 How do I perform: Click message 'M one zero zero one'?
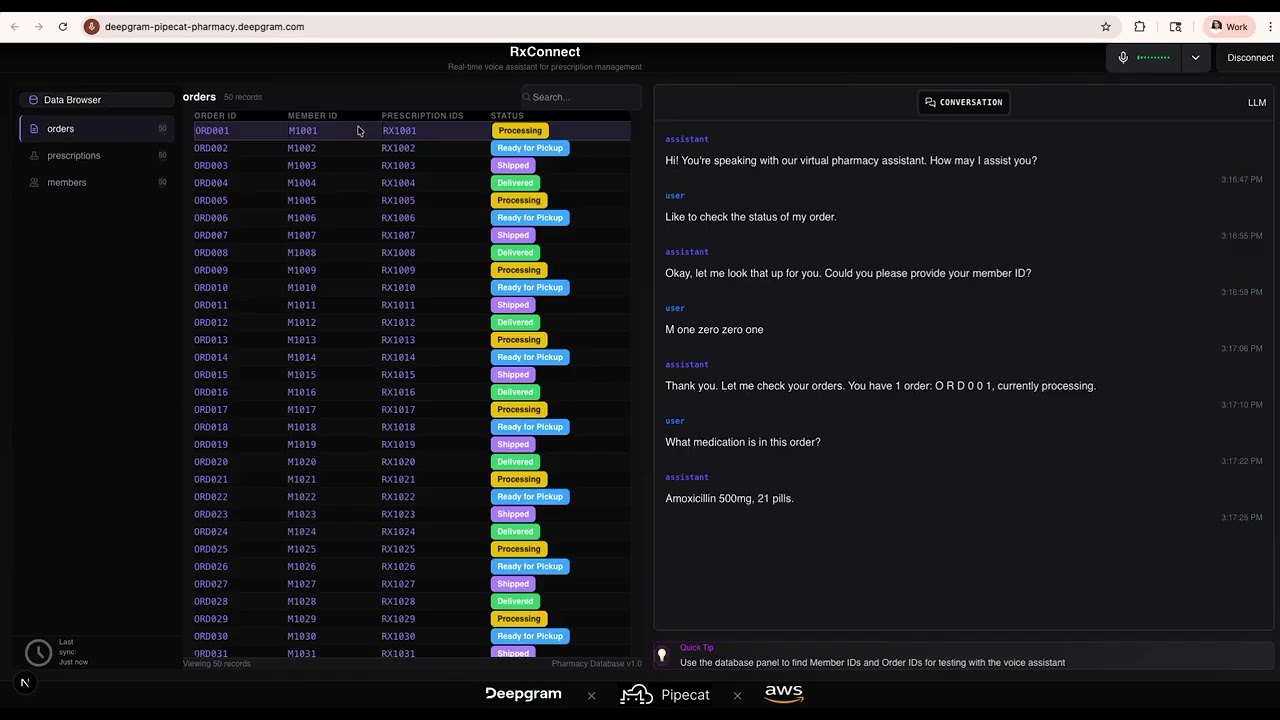pos(714,329)
